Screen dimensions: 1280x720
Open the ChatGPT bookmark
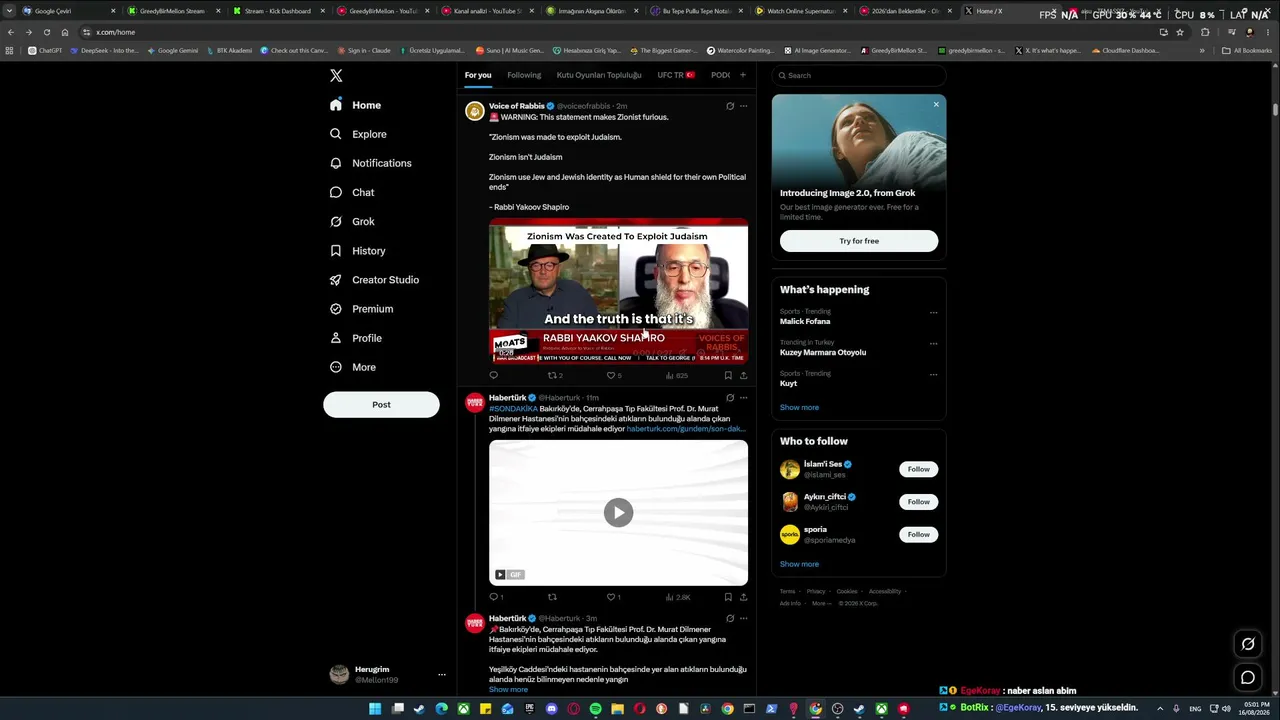45,50
